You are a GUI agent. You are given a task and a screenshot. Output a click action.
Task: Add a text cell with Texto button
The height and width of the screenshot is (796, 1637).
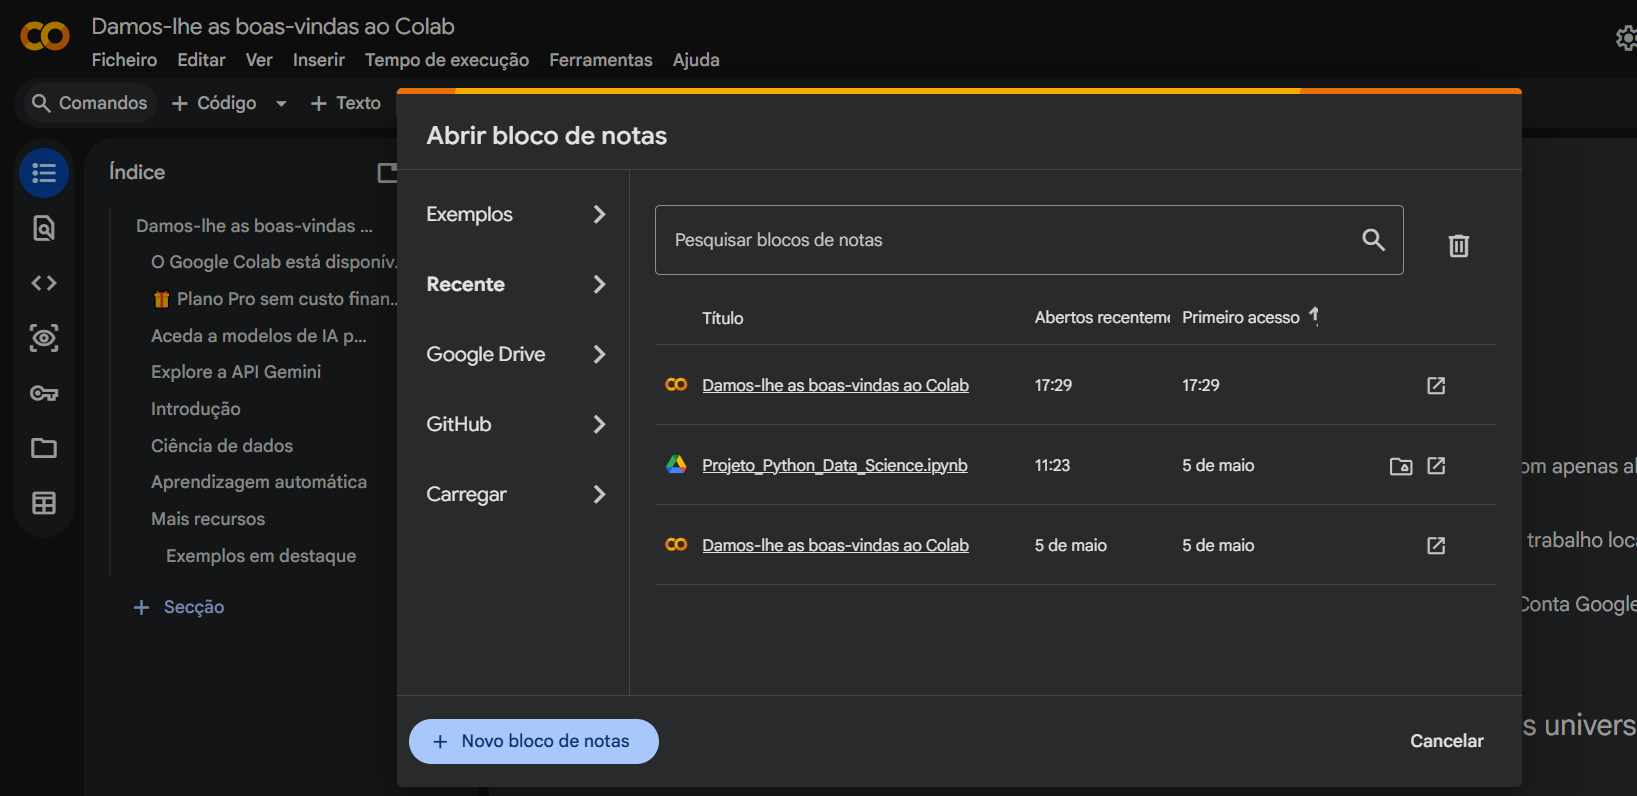pyautogui.click(x=346, y=103)
